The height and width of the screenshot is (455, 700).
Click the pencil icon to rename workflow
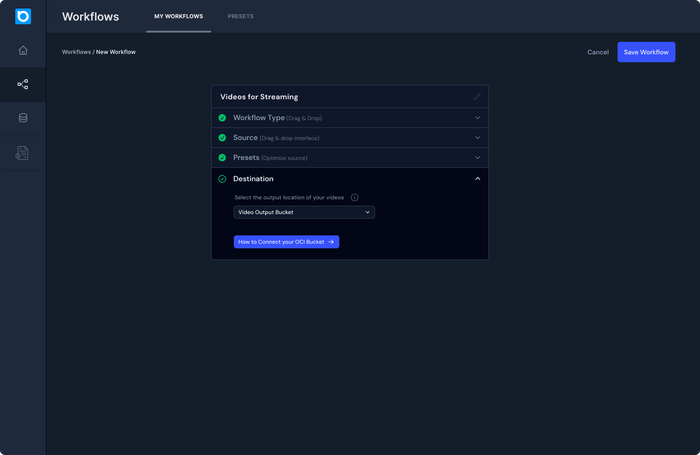click(x=477, y=97)
